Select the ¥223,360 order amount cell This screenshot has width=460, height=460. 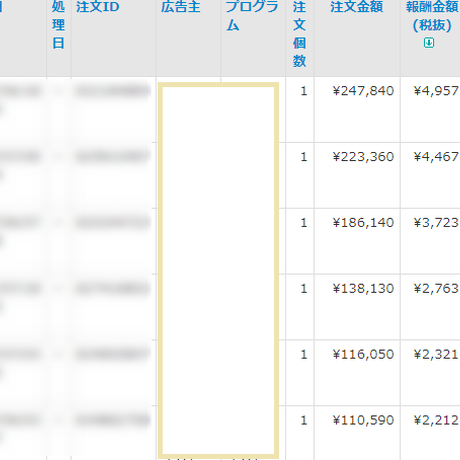[x=363, y=157]
